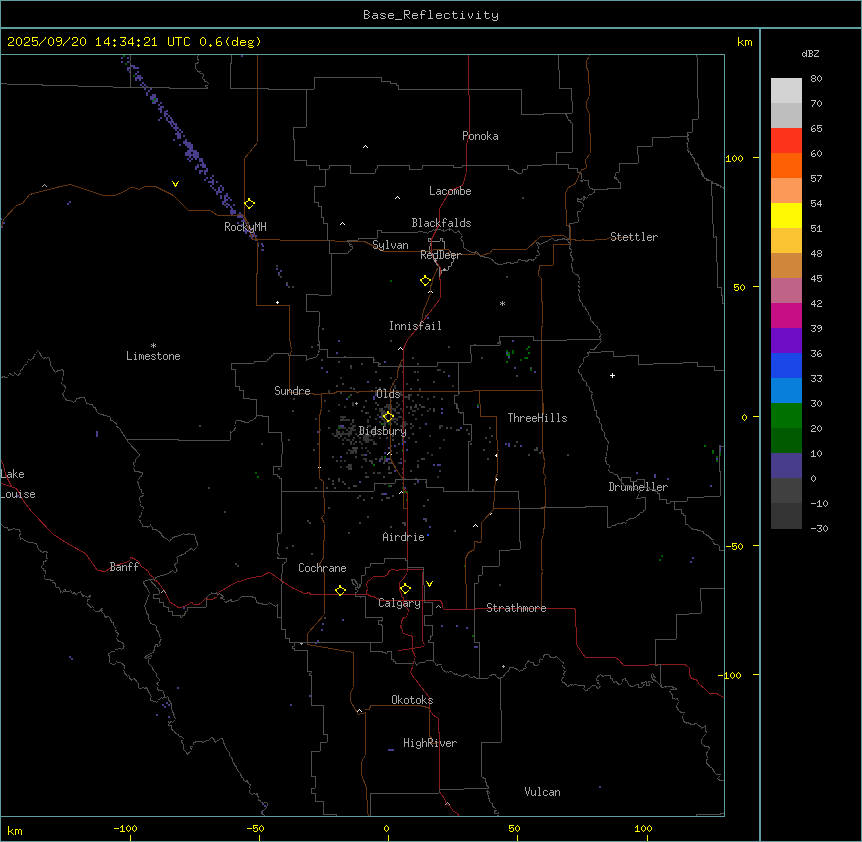
Task: Click the yellow diamond marker above RockyMH
Action: pyautogui.click(x=249, y=203)
